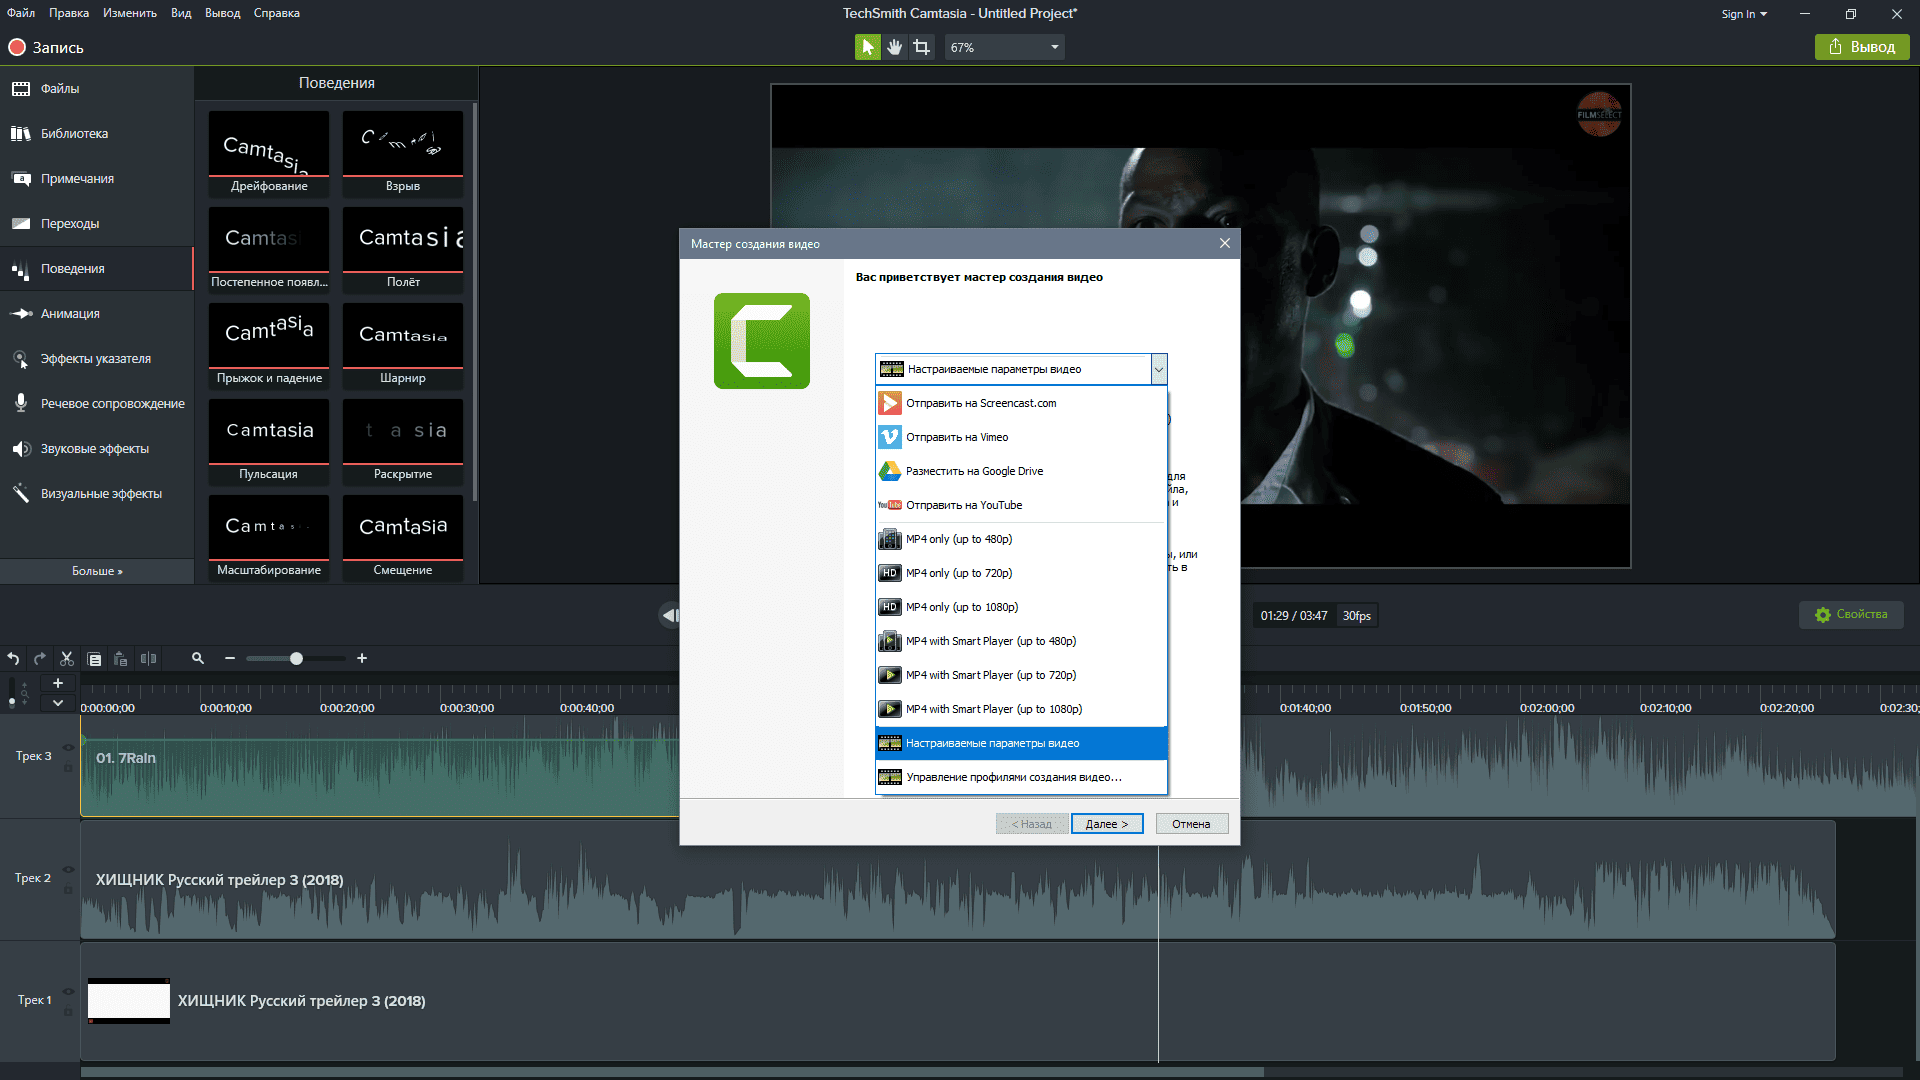Viewport: 1920px width, 1080px height.
Task: Open Речевое сопровождение voice narration
Action: (97, 404)
